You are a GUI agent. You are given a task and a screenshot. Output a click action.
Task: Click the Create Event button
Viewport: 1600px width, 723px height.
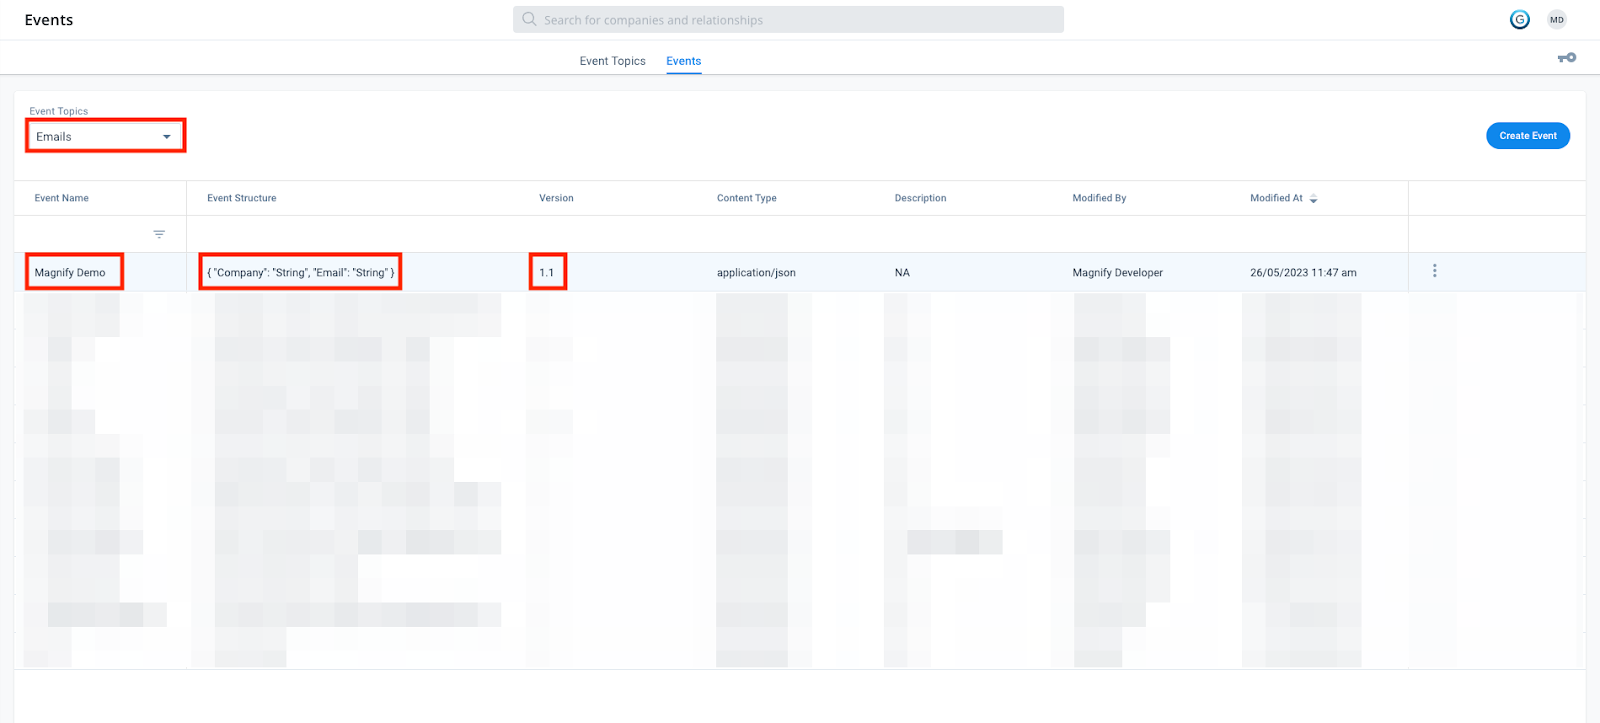pyautogui.click(x=1527, y=136)
